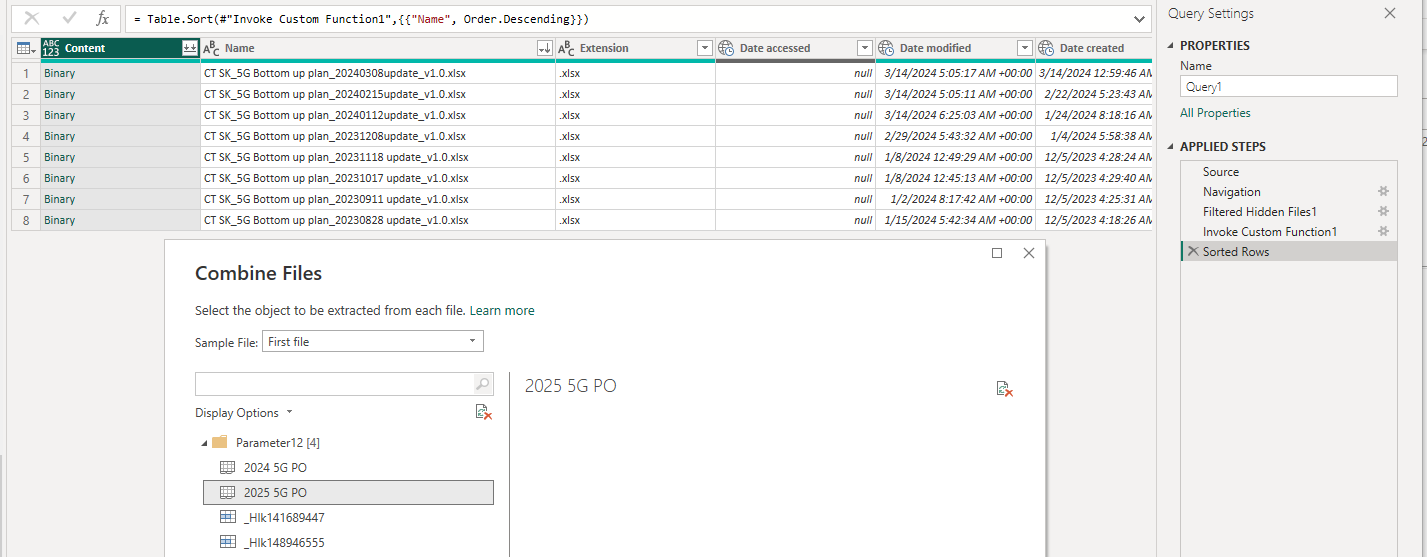This screenshot has width=1427, height=557.
Task: Open the table menu icon at the grid corner
Action: (26, 48)
